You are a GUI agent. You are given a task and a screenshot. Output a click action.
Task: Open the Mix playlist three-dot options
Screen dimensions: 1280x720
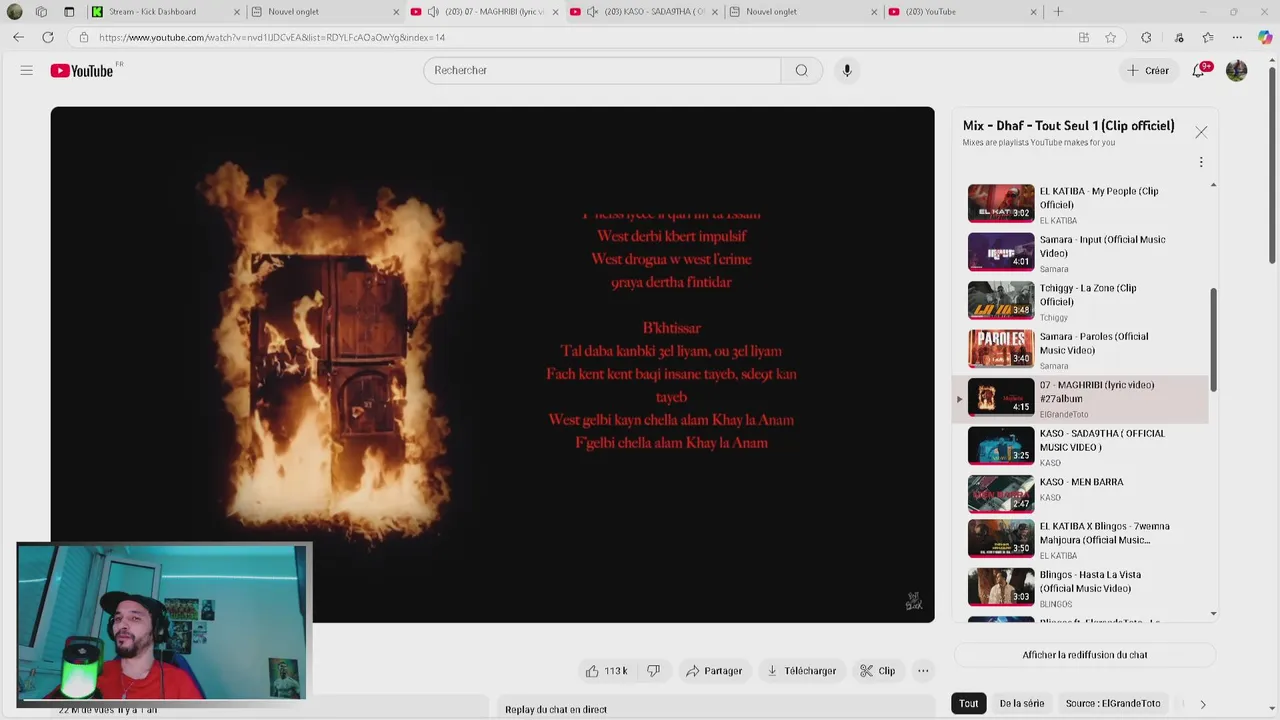(1201, 162)
